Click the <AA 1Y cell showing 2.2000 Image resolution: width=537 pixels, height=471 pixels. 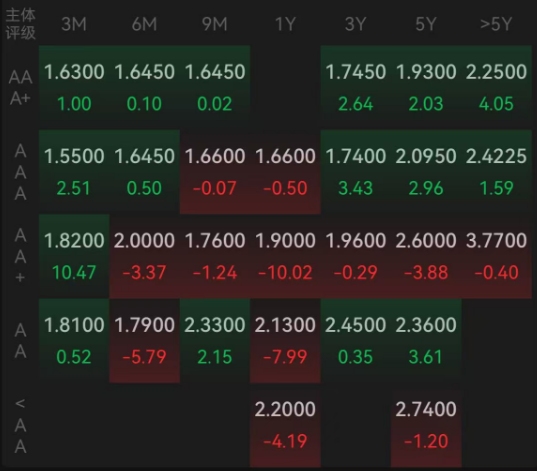point(285,425)
